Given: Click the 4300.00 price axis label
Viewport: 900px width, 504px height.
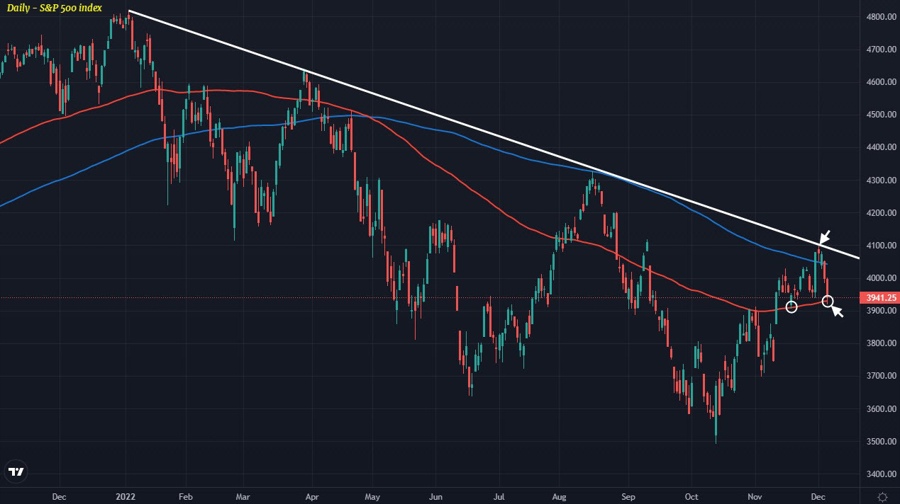Looking at the screenshot, I should coord(881,180).
